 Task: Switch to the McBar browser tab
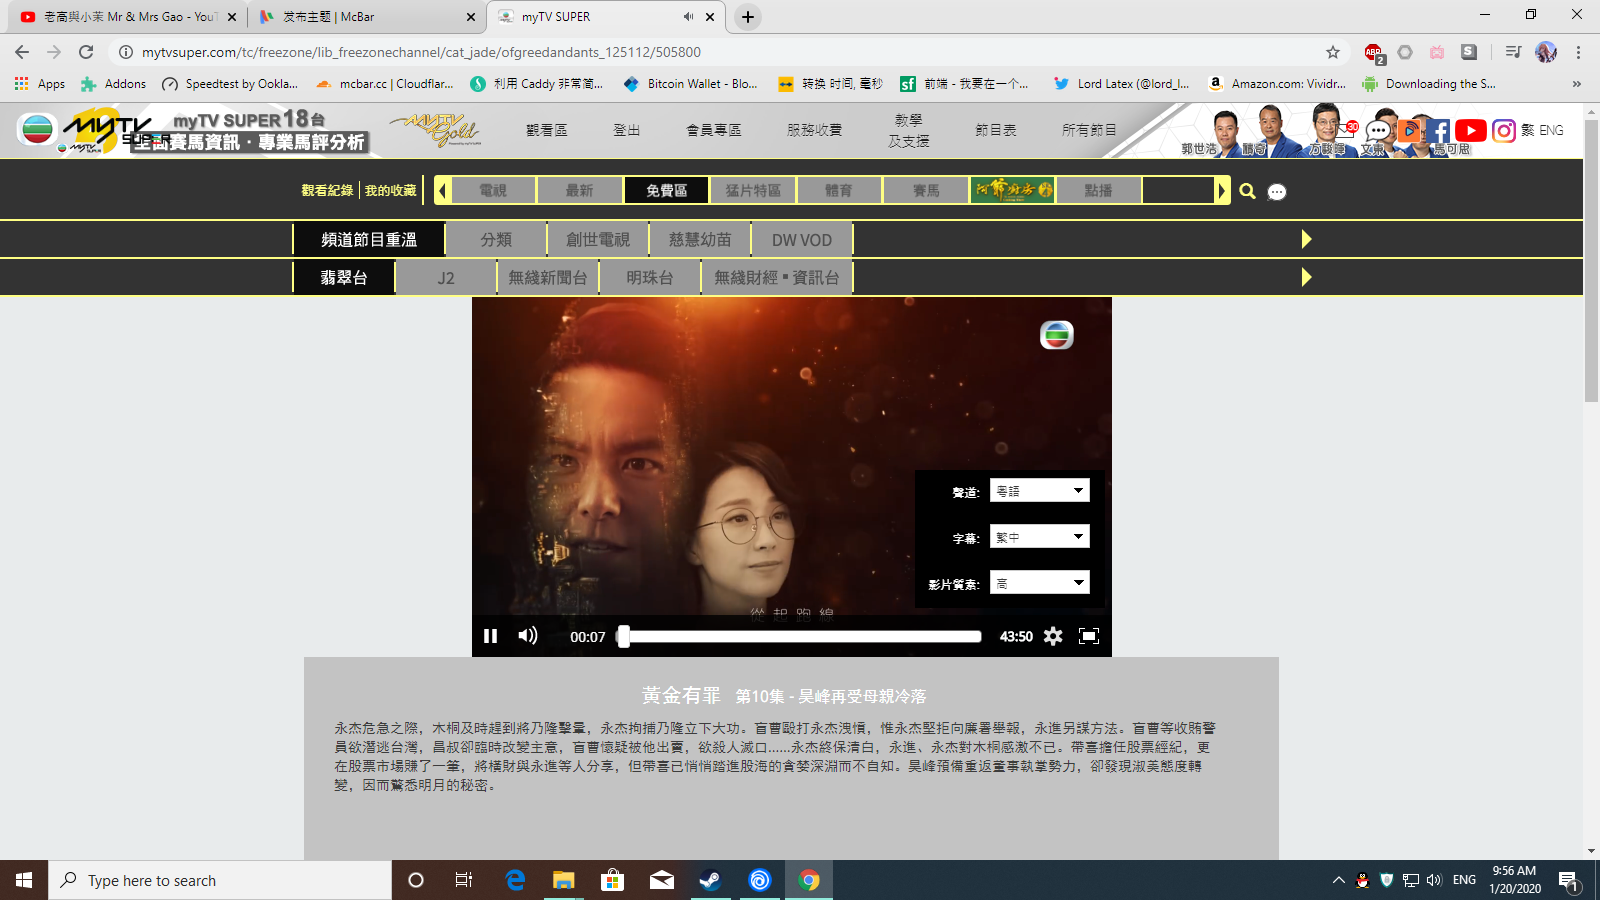click(367, 17)
